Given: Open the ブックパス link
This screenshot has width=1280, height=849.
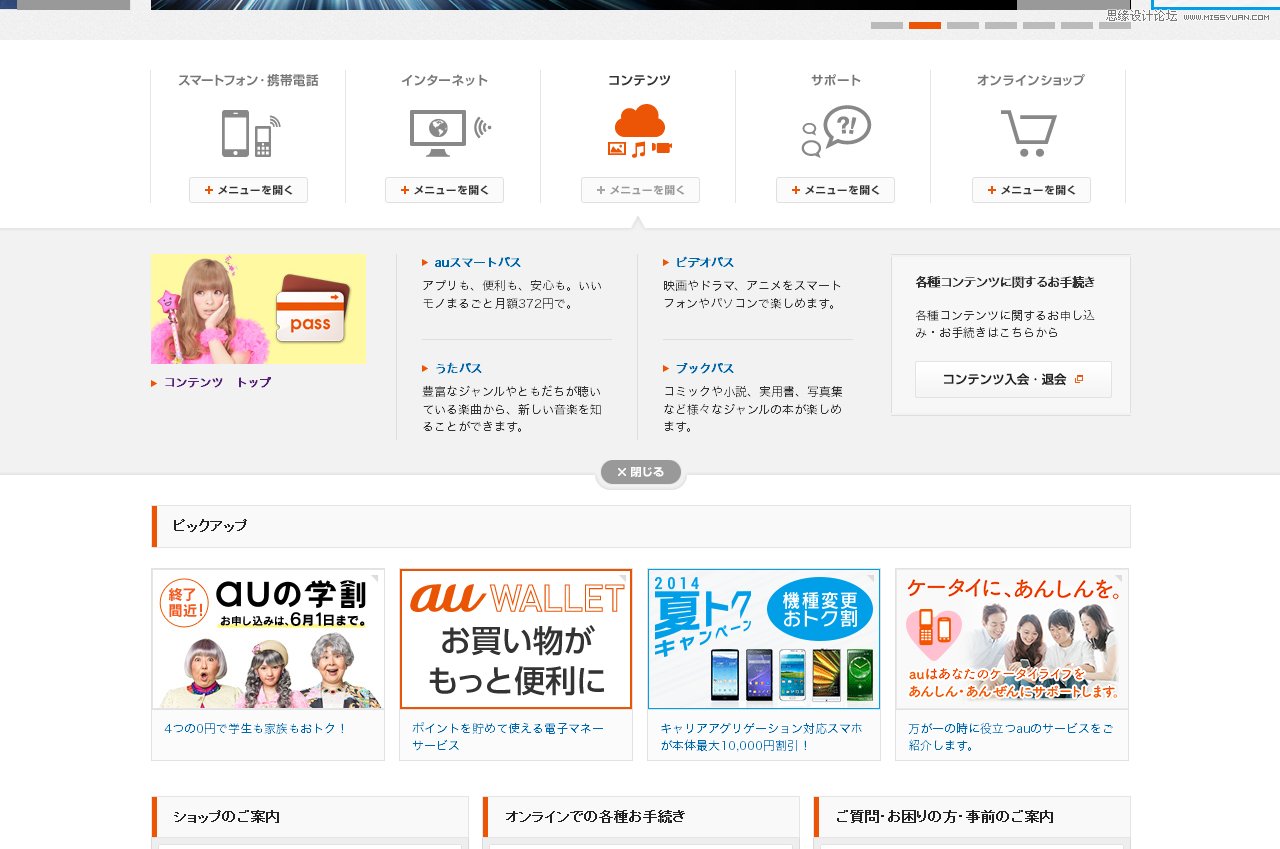Looking at the screenshot, I should point(704,368).
